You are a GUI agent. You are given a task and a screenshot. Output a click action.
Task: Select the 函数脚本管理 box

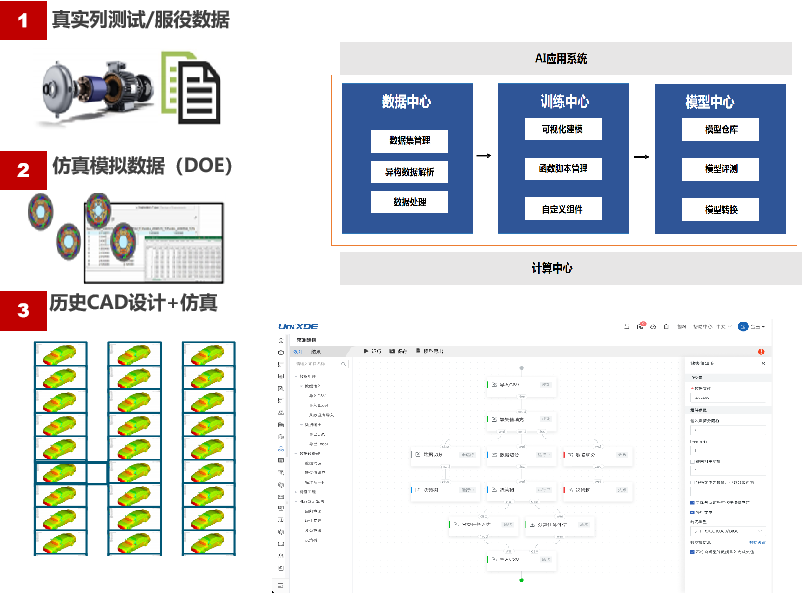click(563, 169)
